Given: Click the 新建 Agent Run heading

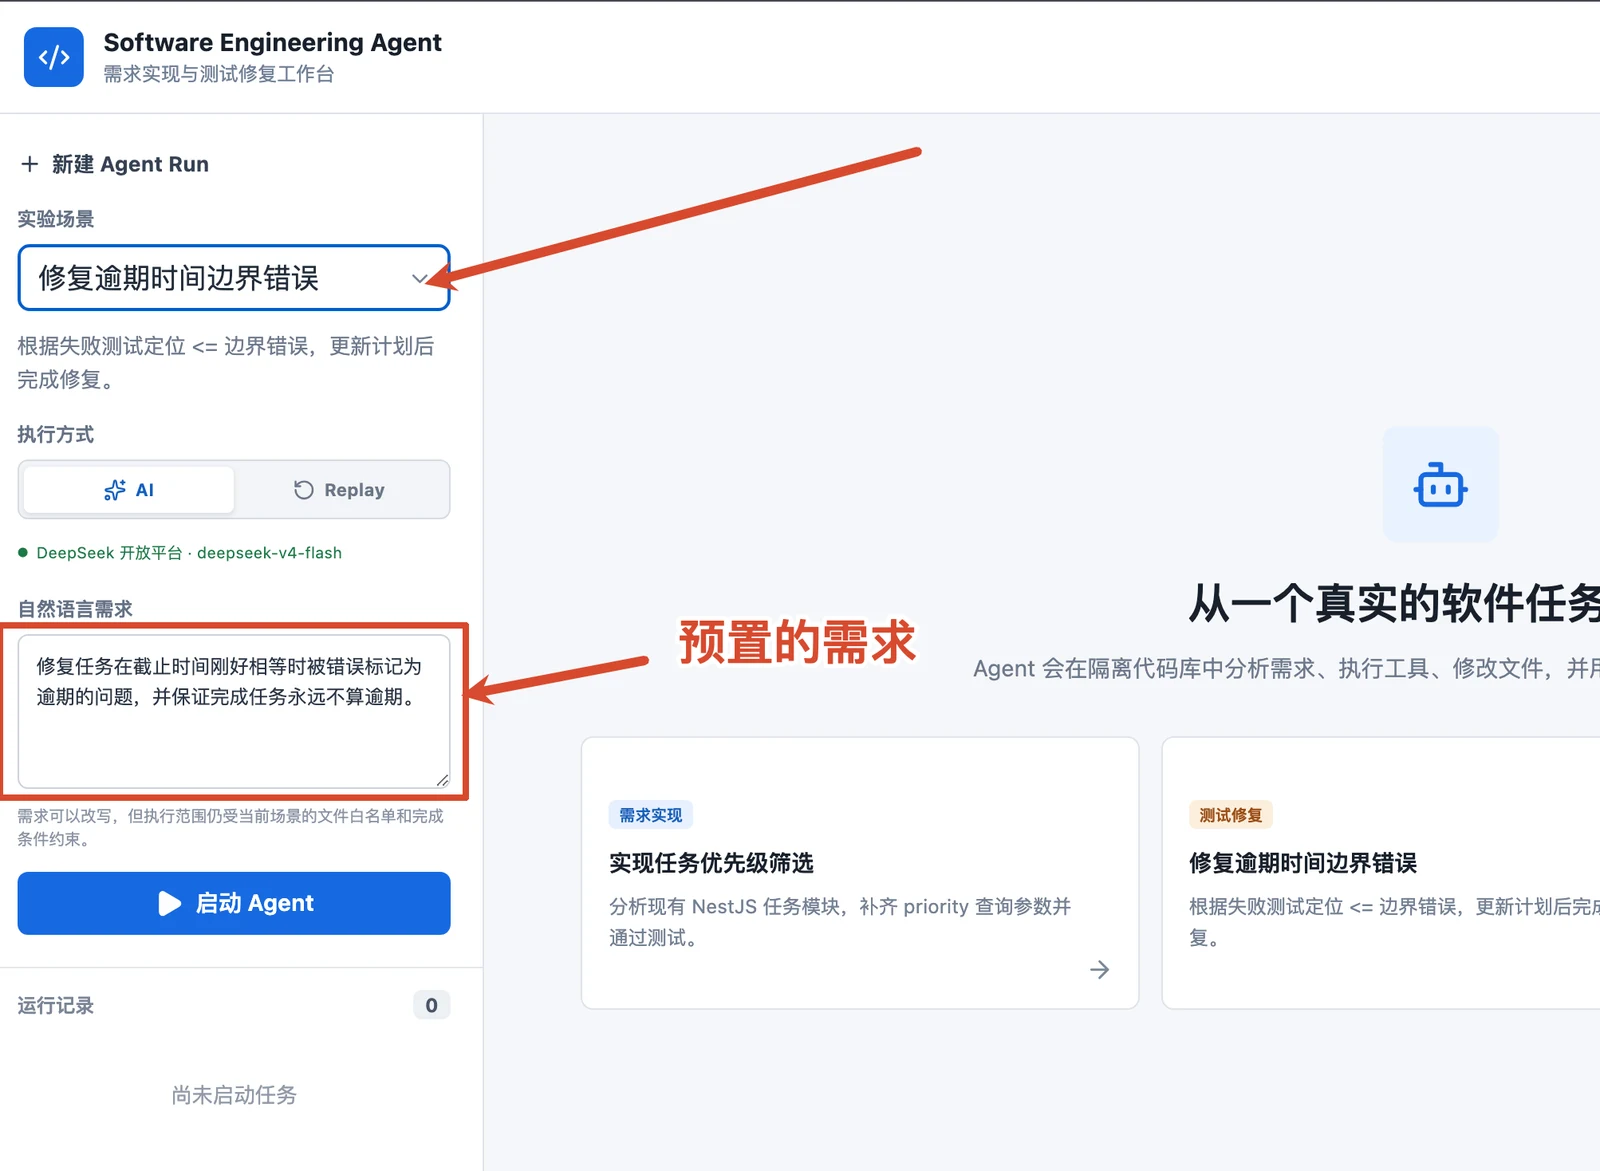Looking at the screenshot, I should [131, 164].
